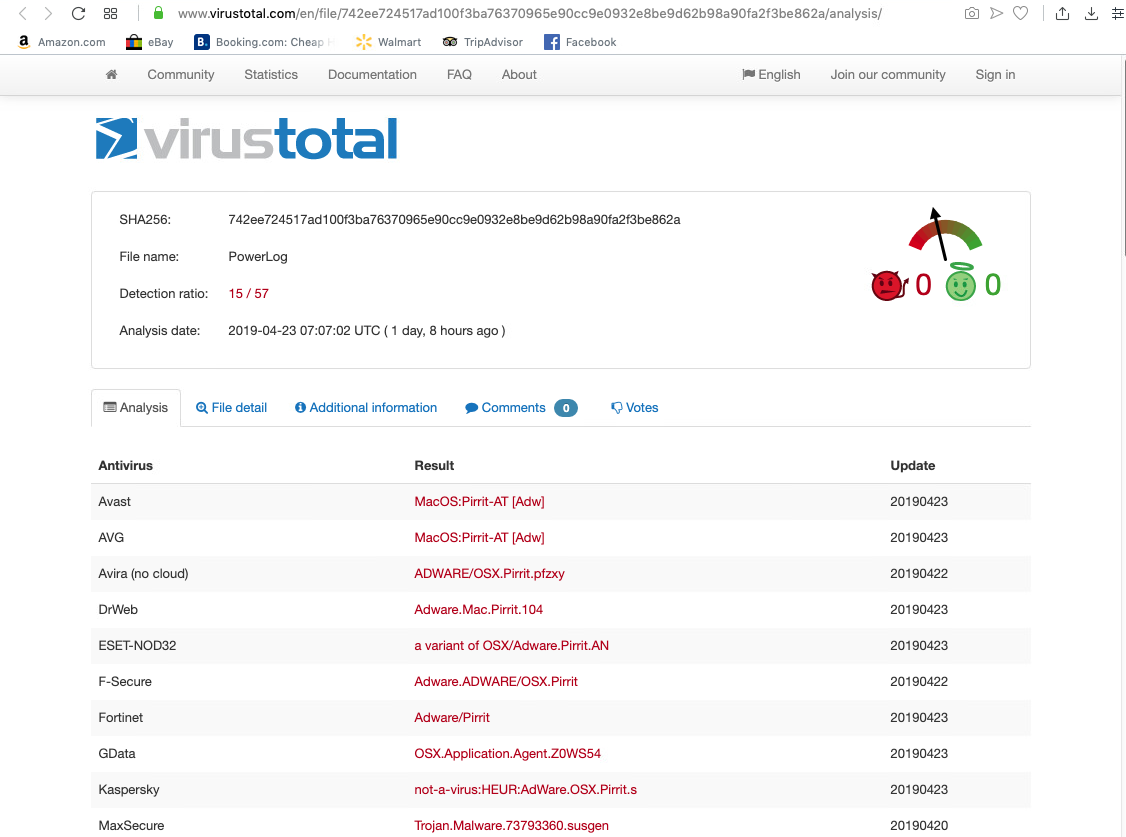Screen dimensions: 1126x837
Task: Open the Documentation page
Action: pos(372,75)
